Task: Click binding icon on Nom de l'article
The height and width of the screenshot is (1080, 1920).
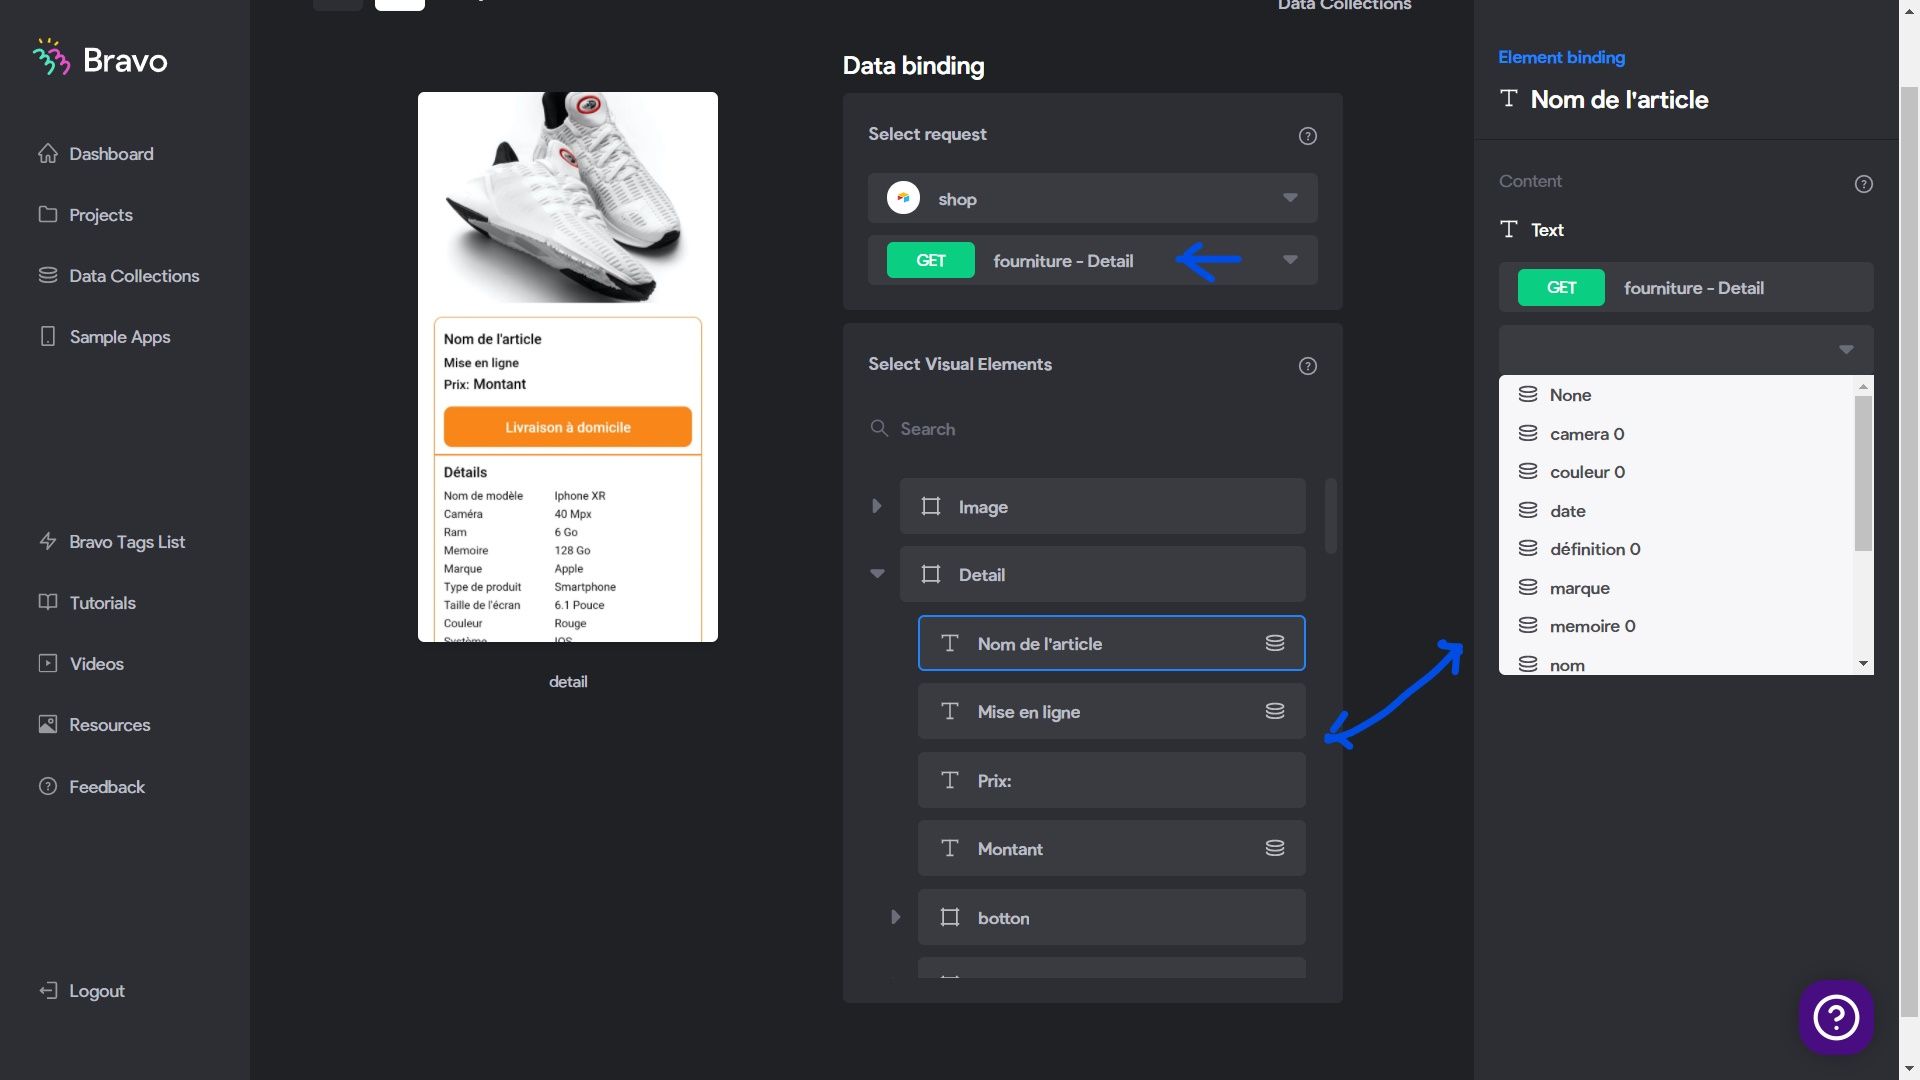Action: pos(1274,643)
